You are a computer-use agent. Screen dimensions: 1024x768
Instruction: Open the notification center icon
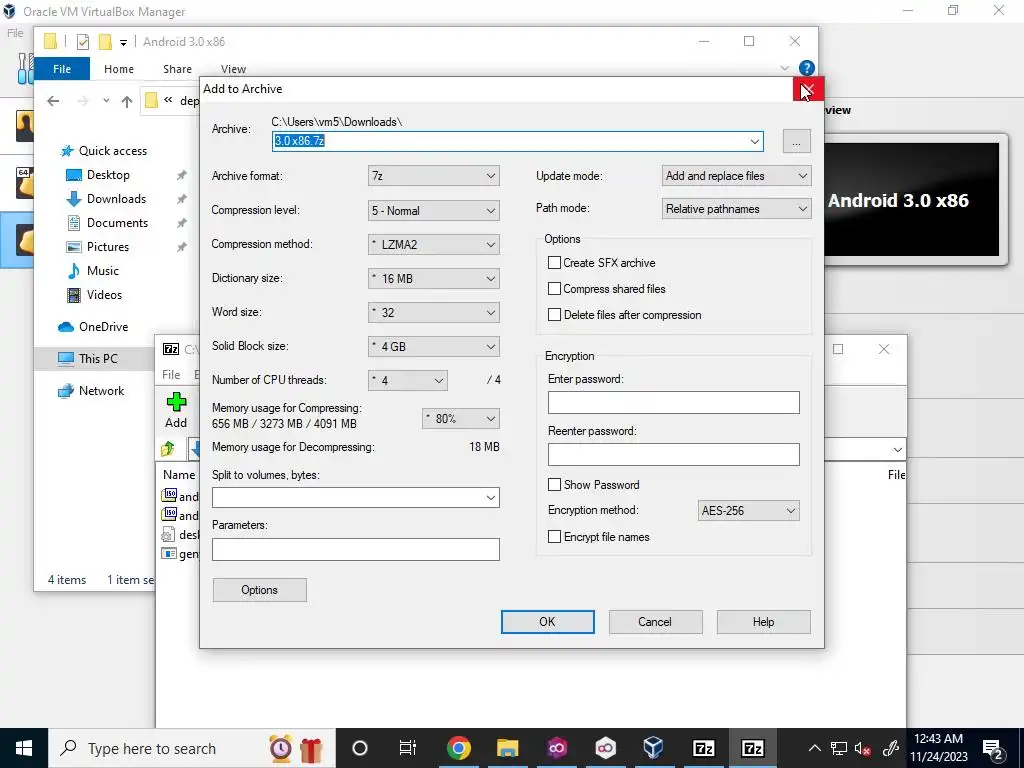[993, 748]
